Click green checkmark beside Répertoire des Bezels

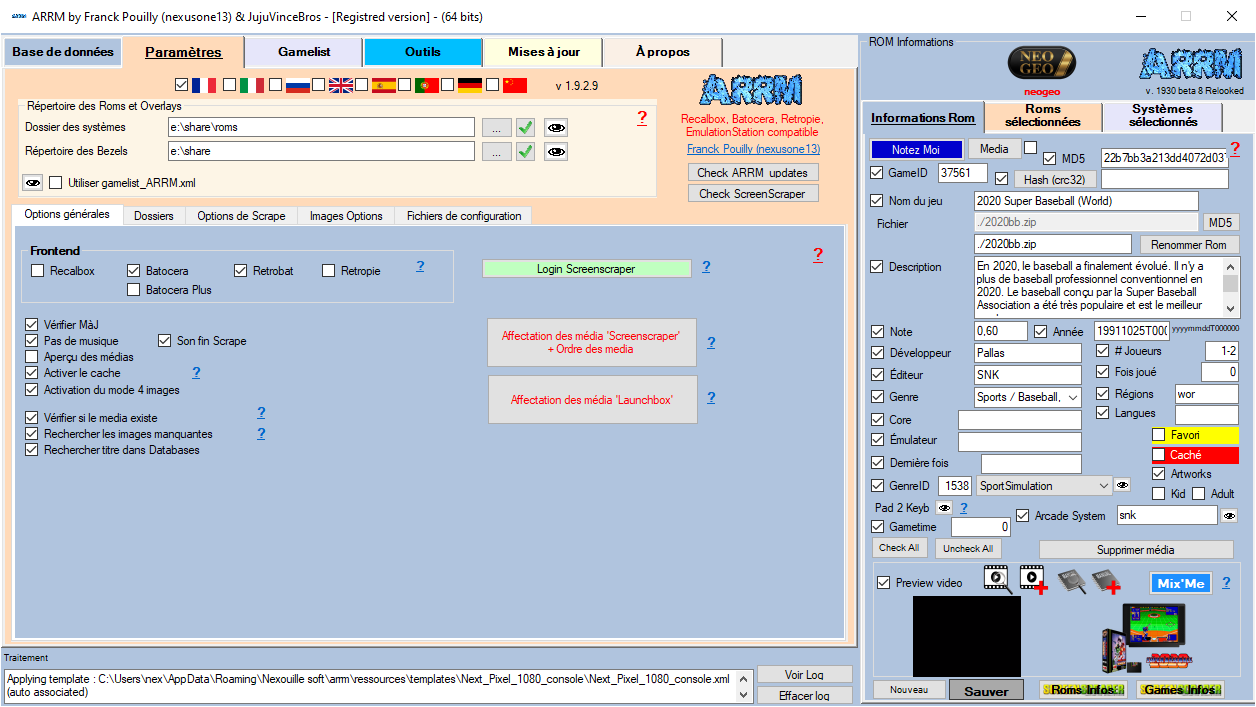(x=525, y=151)
